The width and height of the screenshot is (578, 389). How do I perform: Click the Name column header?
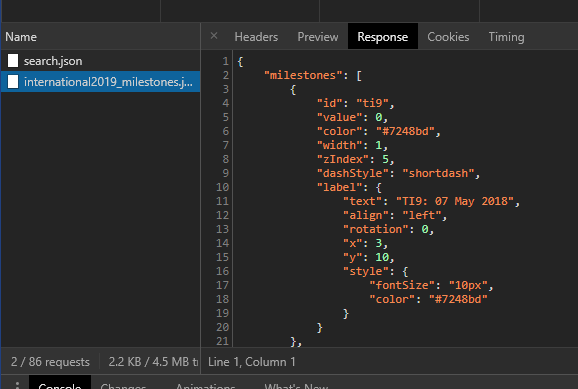click(x=21, y=37)
